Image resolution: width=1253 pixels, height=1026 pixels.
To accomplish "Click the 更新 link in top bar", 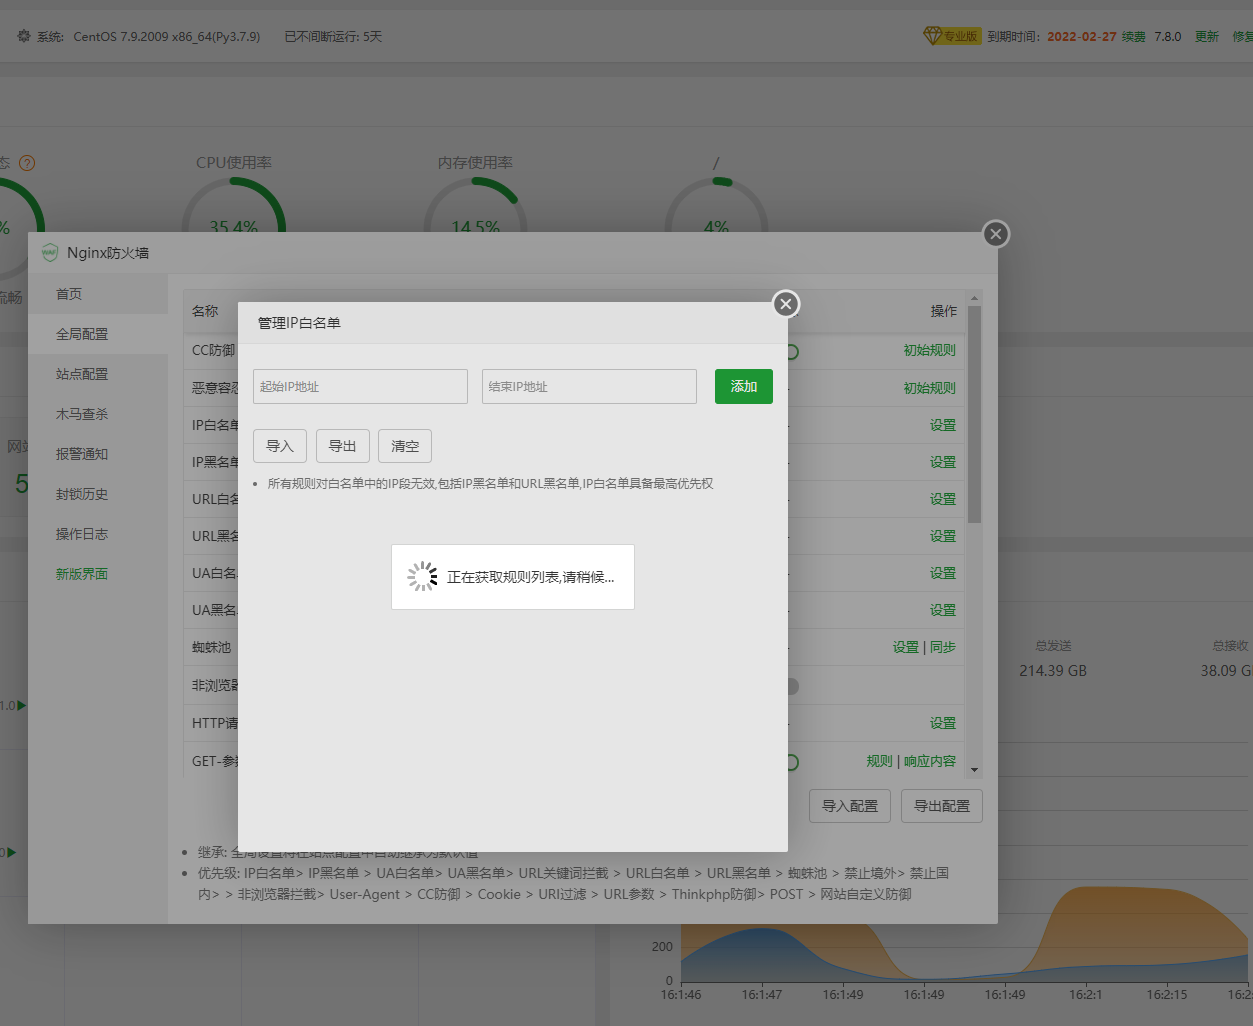I will [1207, 36].
